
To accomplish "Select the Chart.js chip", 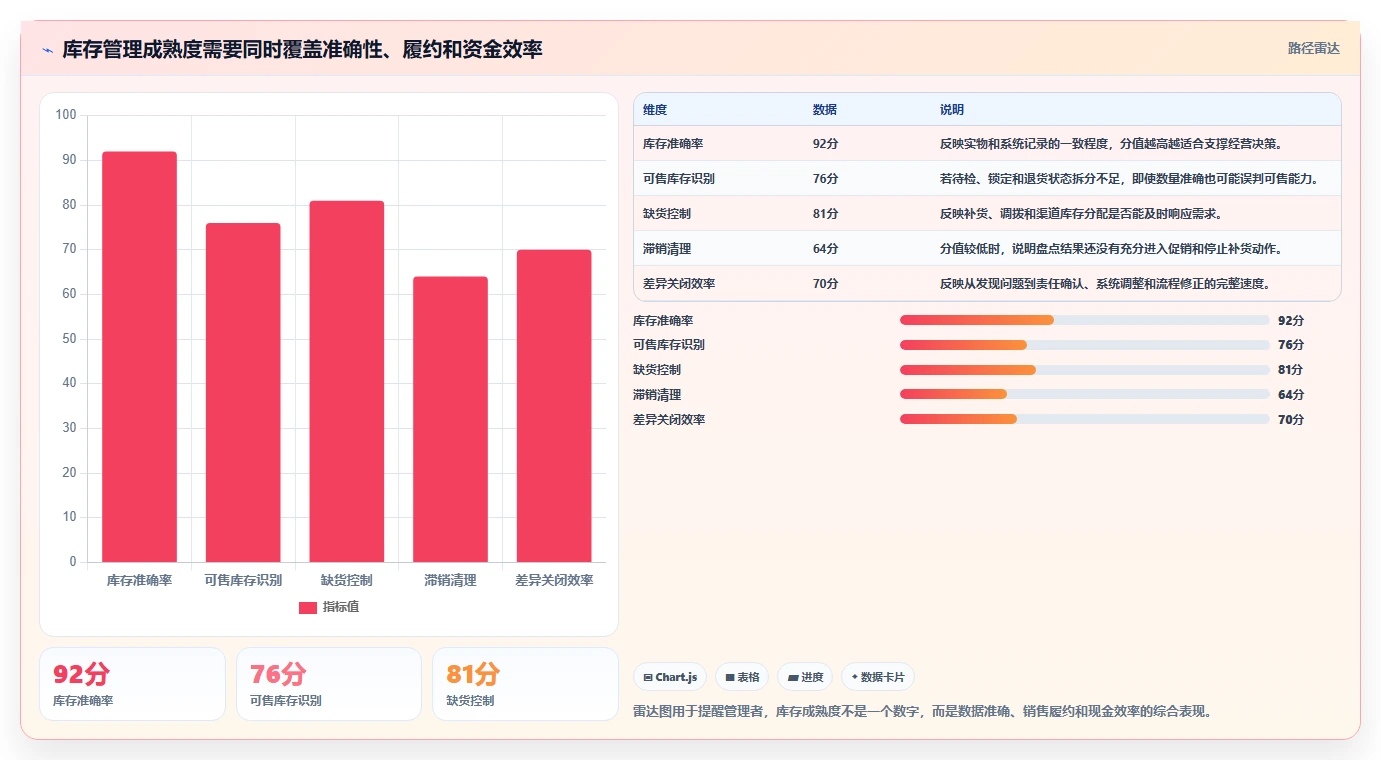I will 670,677.
